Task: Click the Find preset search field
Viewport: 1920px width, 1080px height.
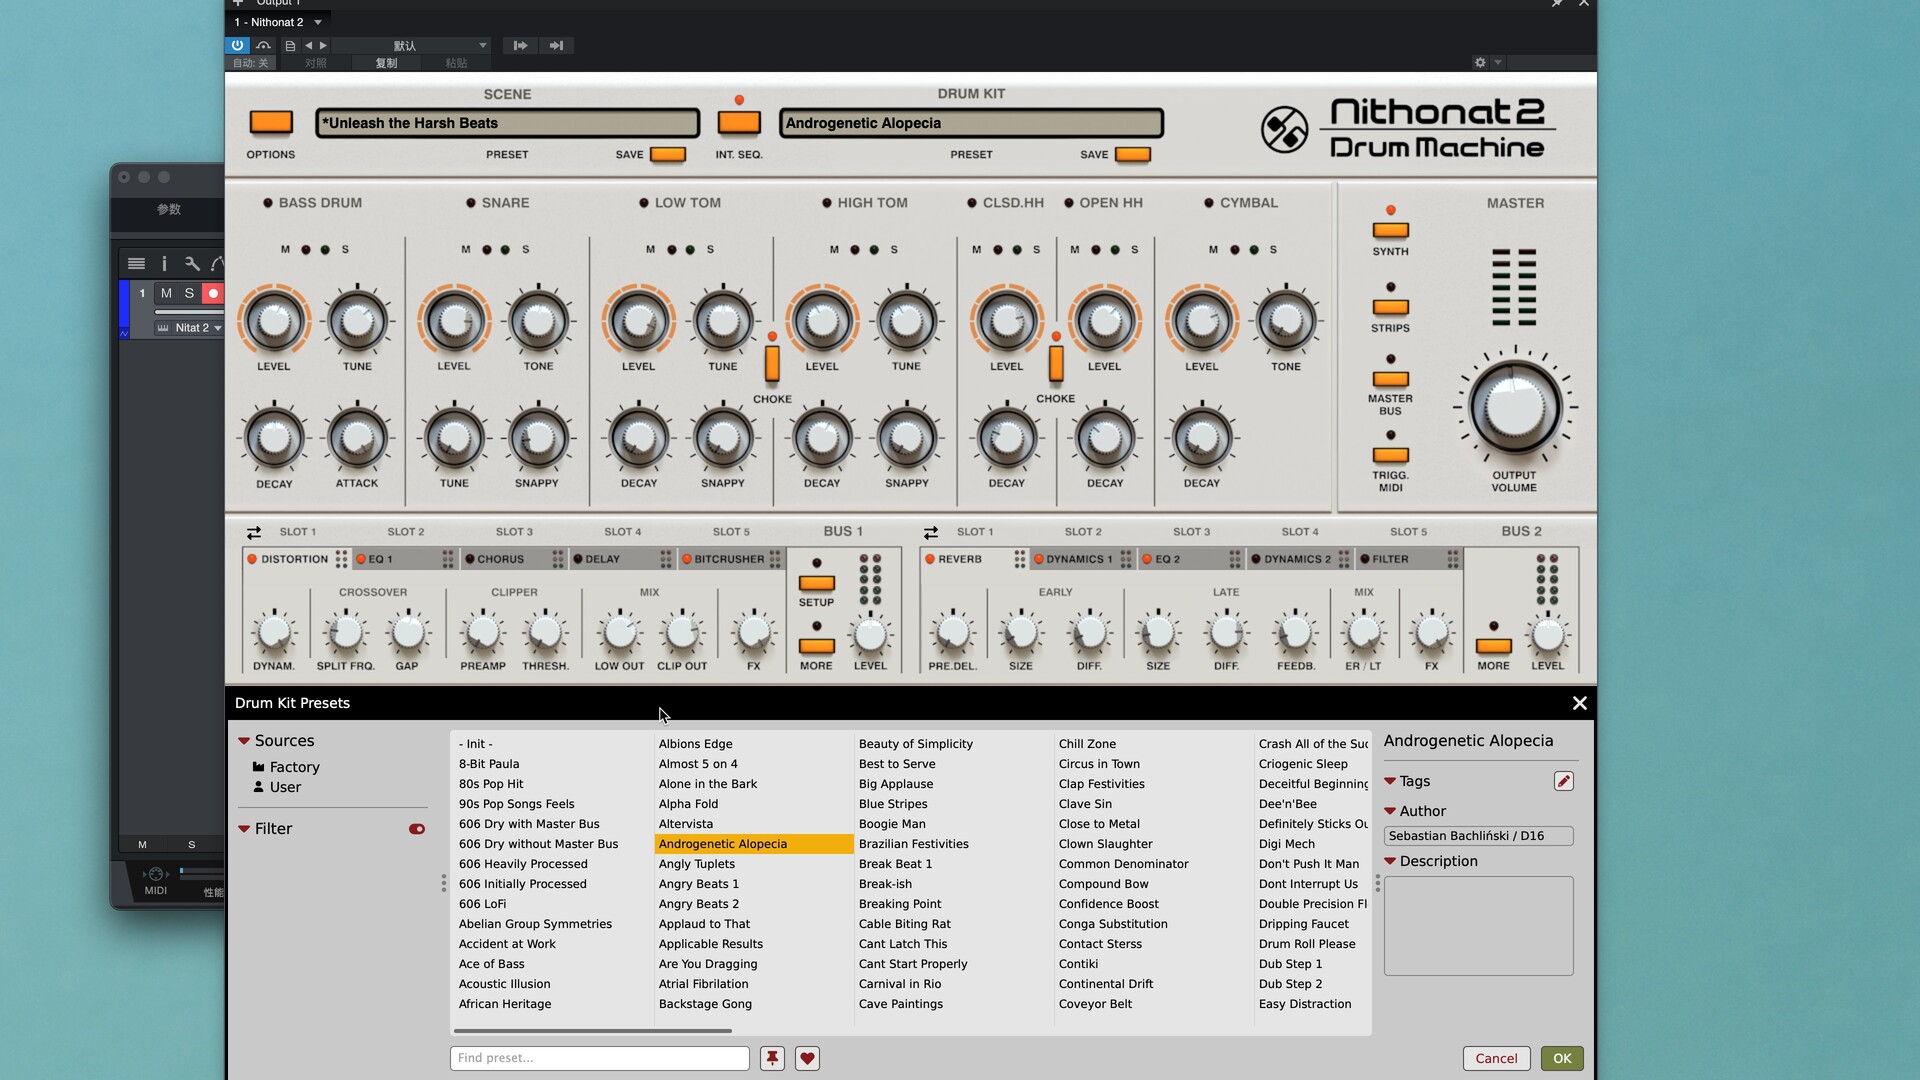Action: tap(599, 1058)
